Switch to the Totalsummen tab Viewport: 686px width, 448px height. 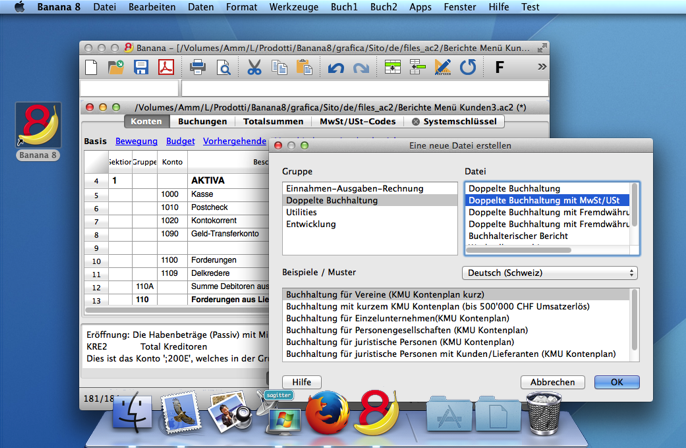pos(273,121)
